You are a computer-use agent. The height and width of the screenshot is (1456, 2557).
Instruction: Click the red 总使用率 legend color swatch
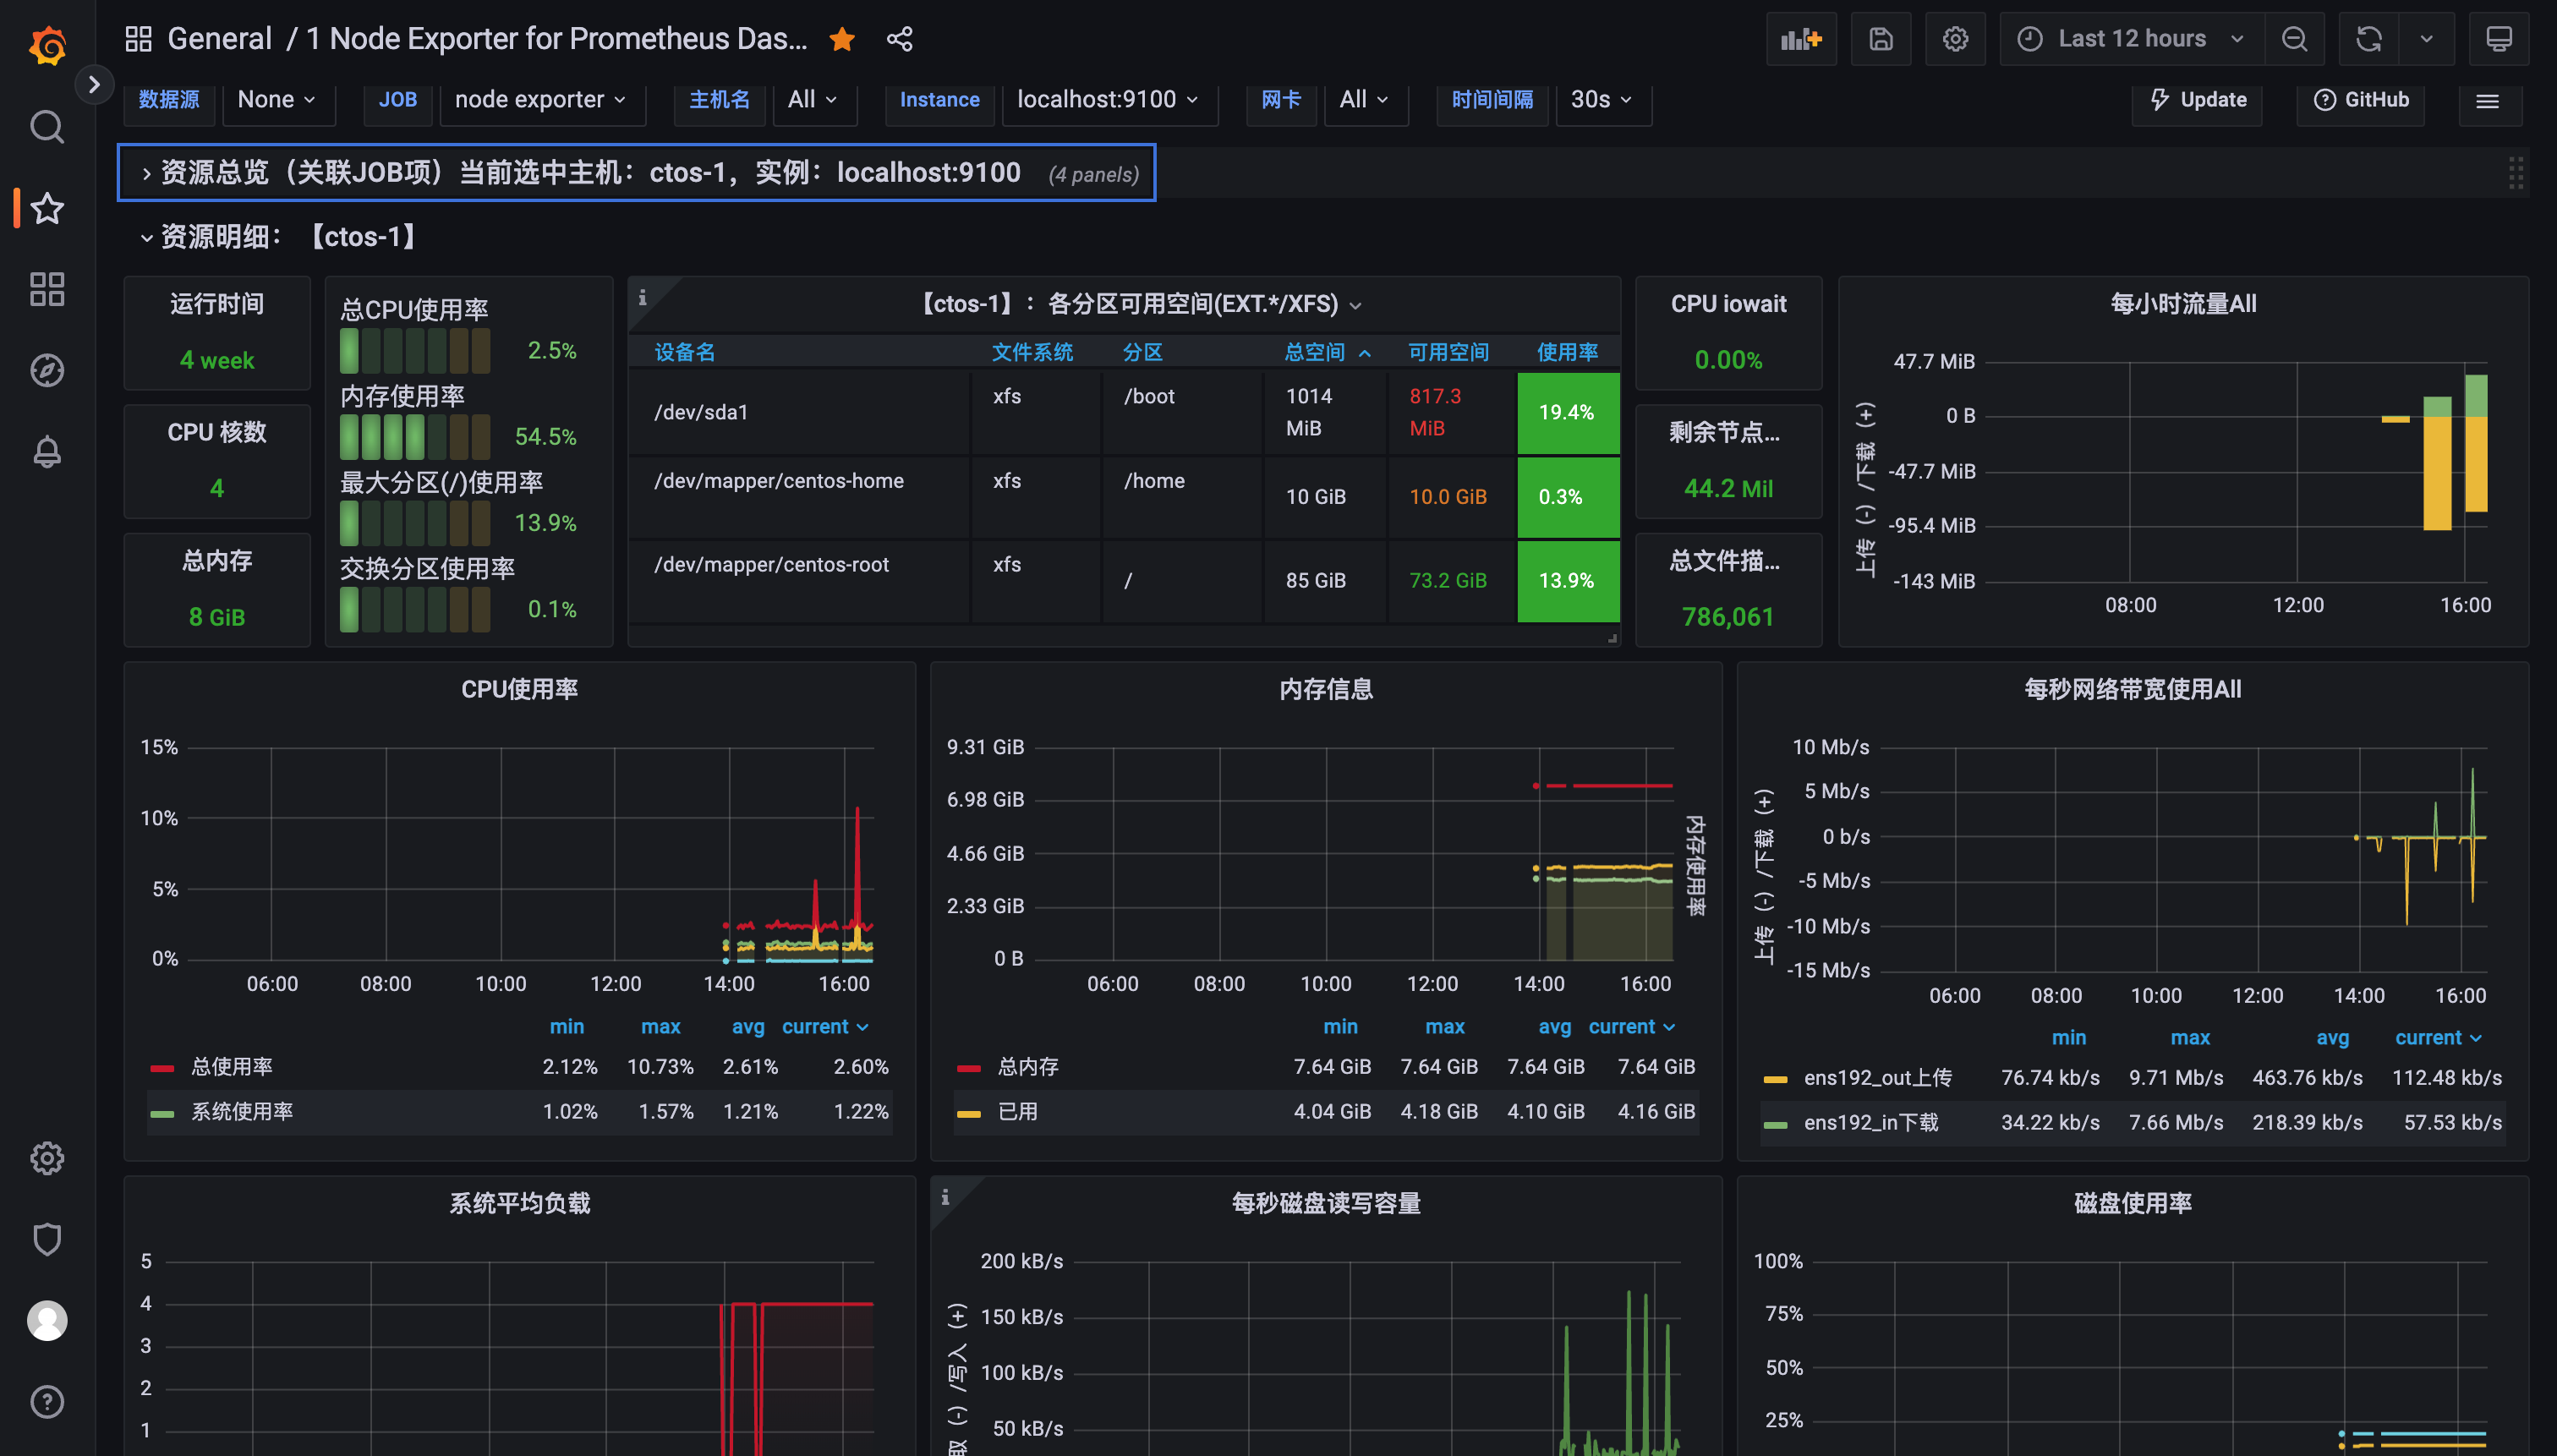162,1068
